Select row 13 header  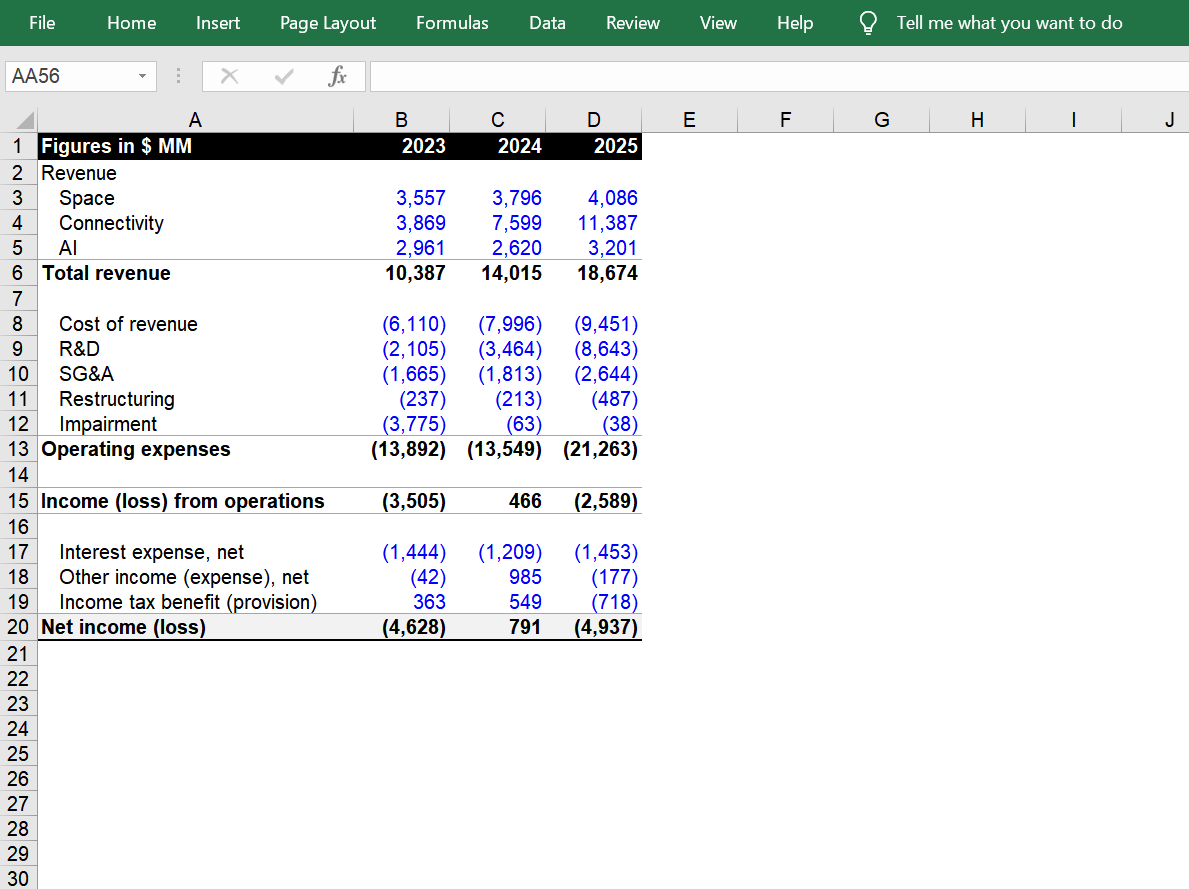coord(18,449)
